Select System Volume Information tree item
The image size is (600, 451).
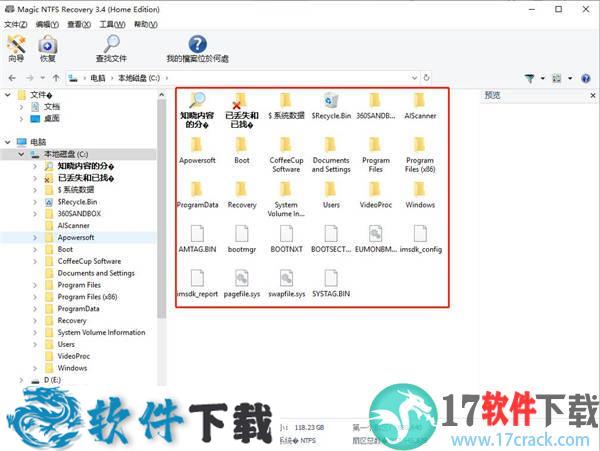[100, 333]
